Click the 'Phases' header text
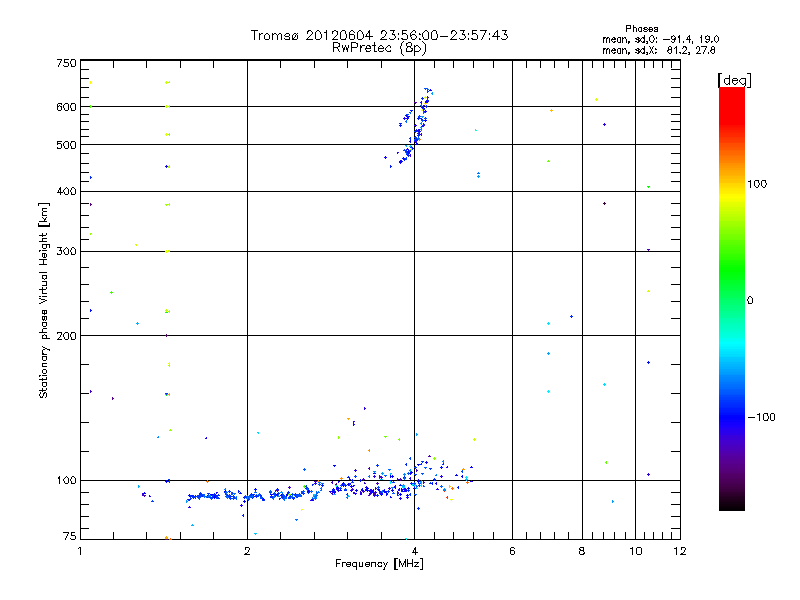 [641, 29]
